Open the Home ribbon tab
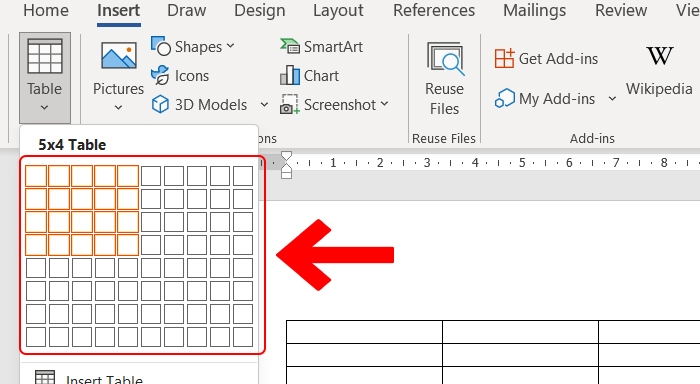700x384 pixels. [46, 10]
